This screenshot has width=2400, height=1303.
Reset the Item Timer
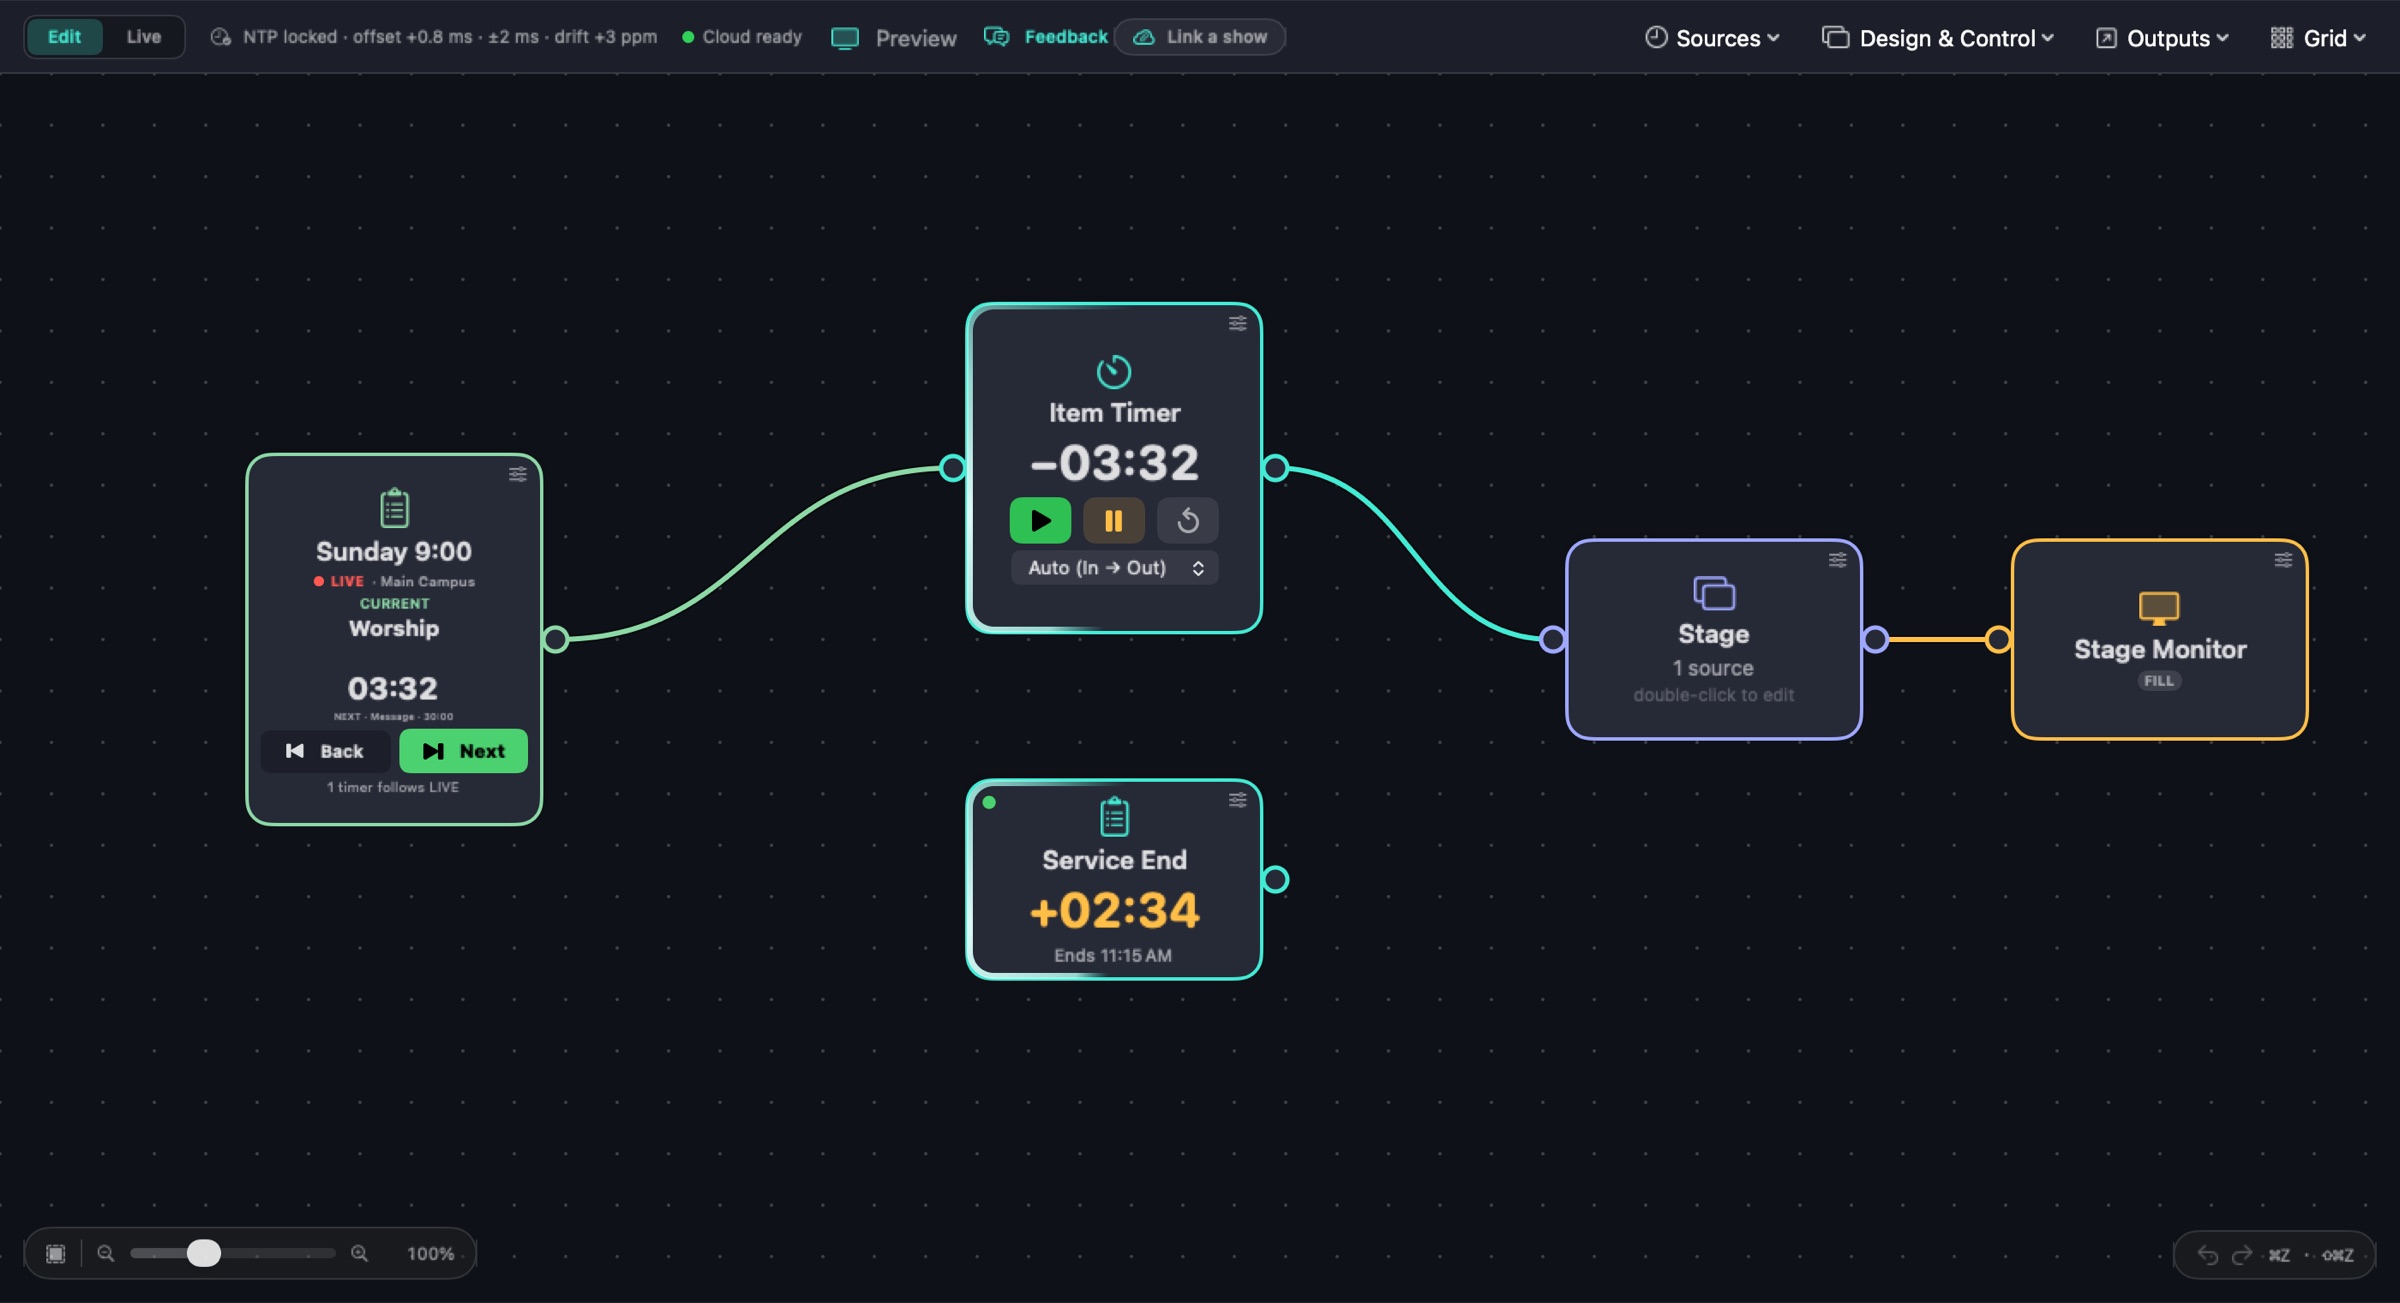[1187, 520]
